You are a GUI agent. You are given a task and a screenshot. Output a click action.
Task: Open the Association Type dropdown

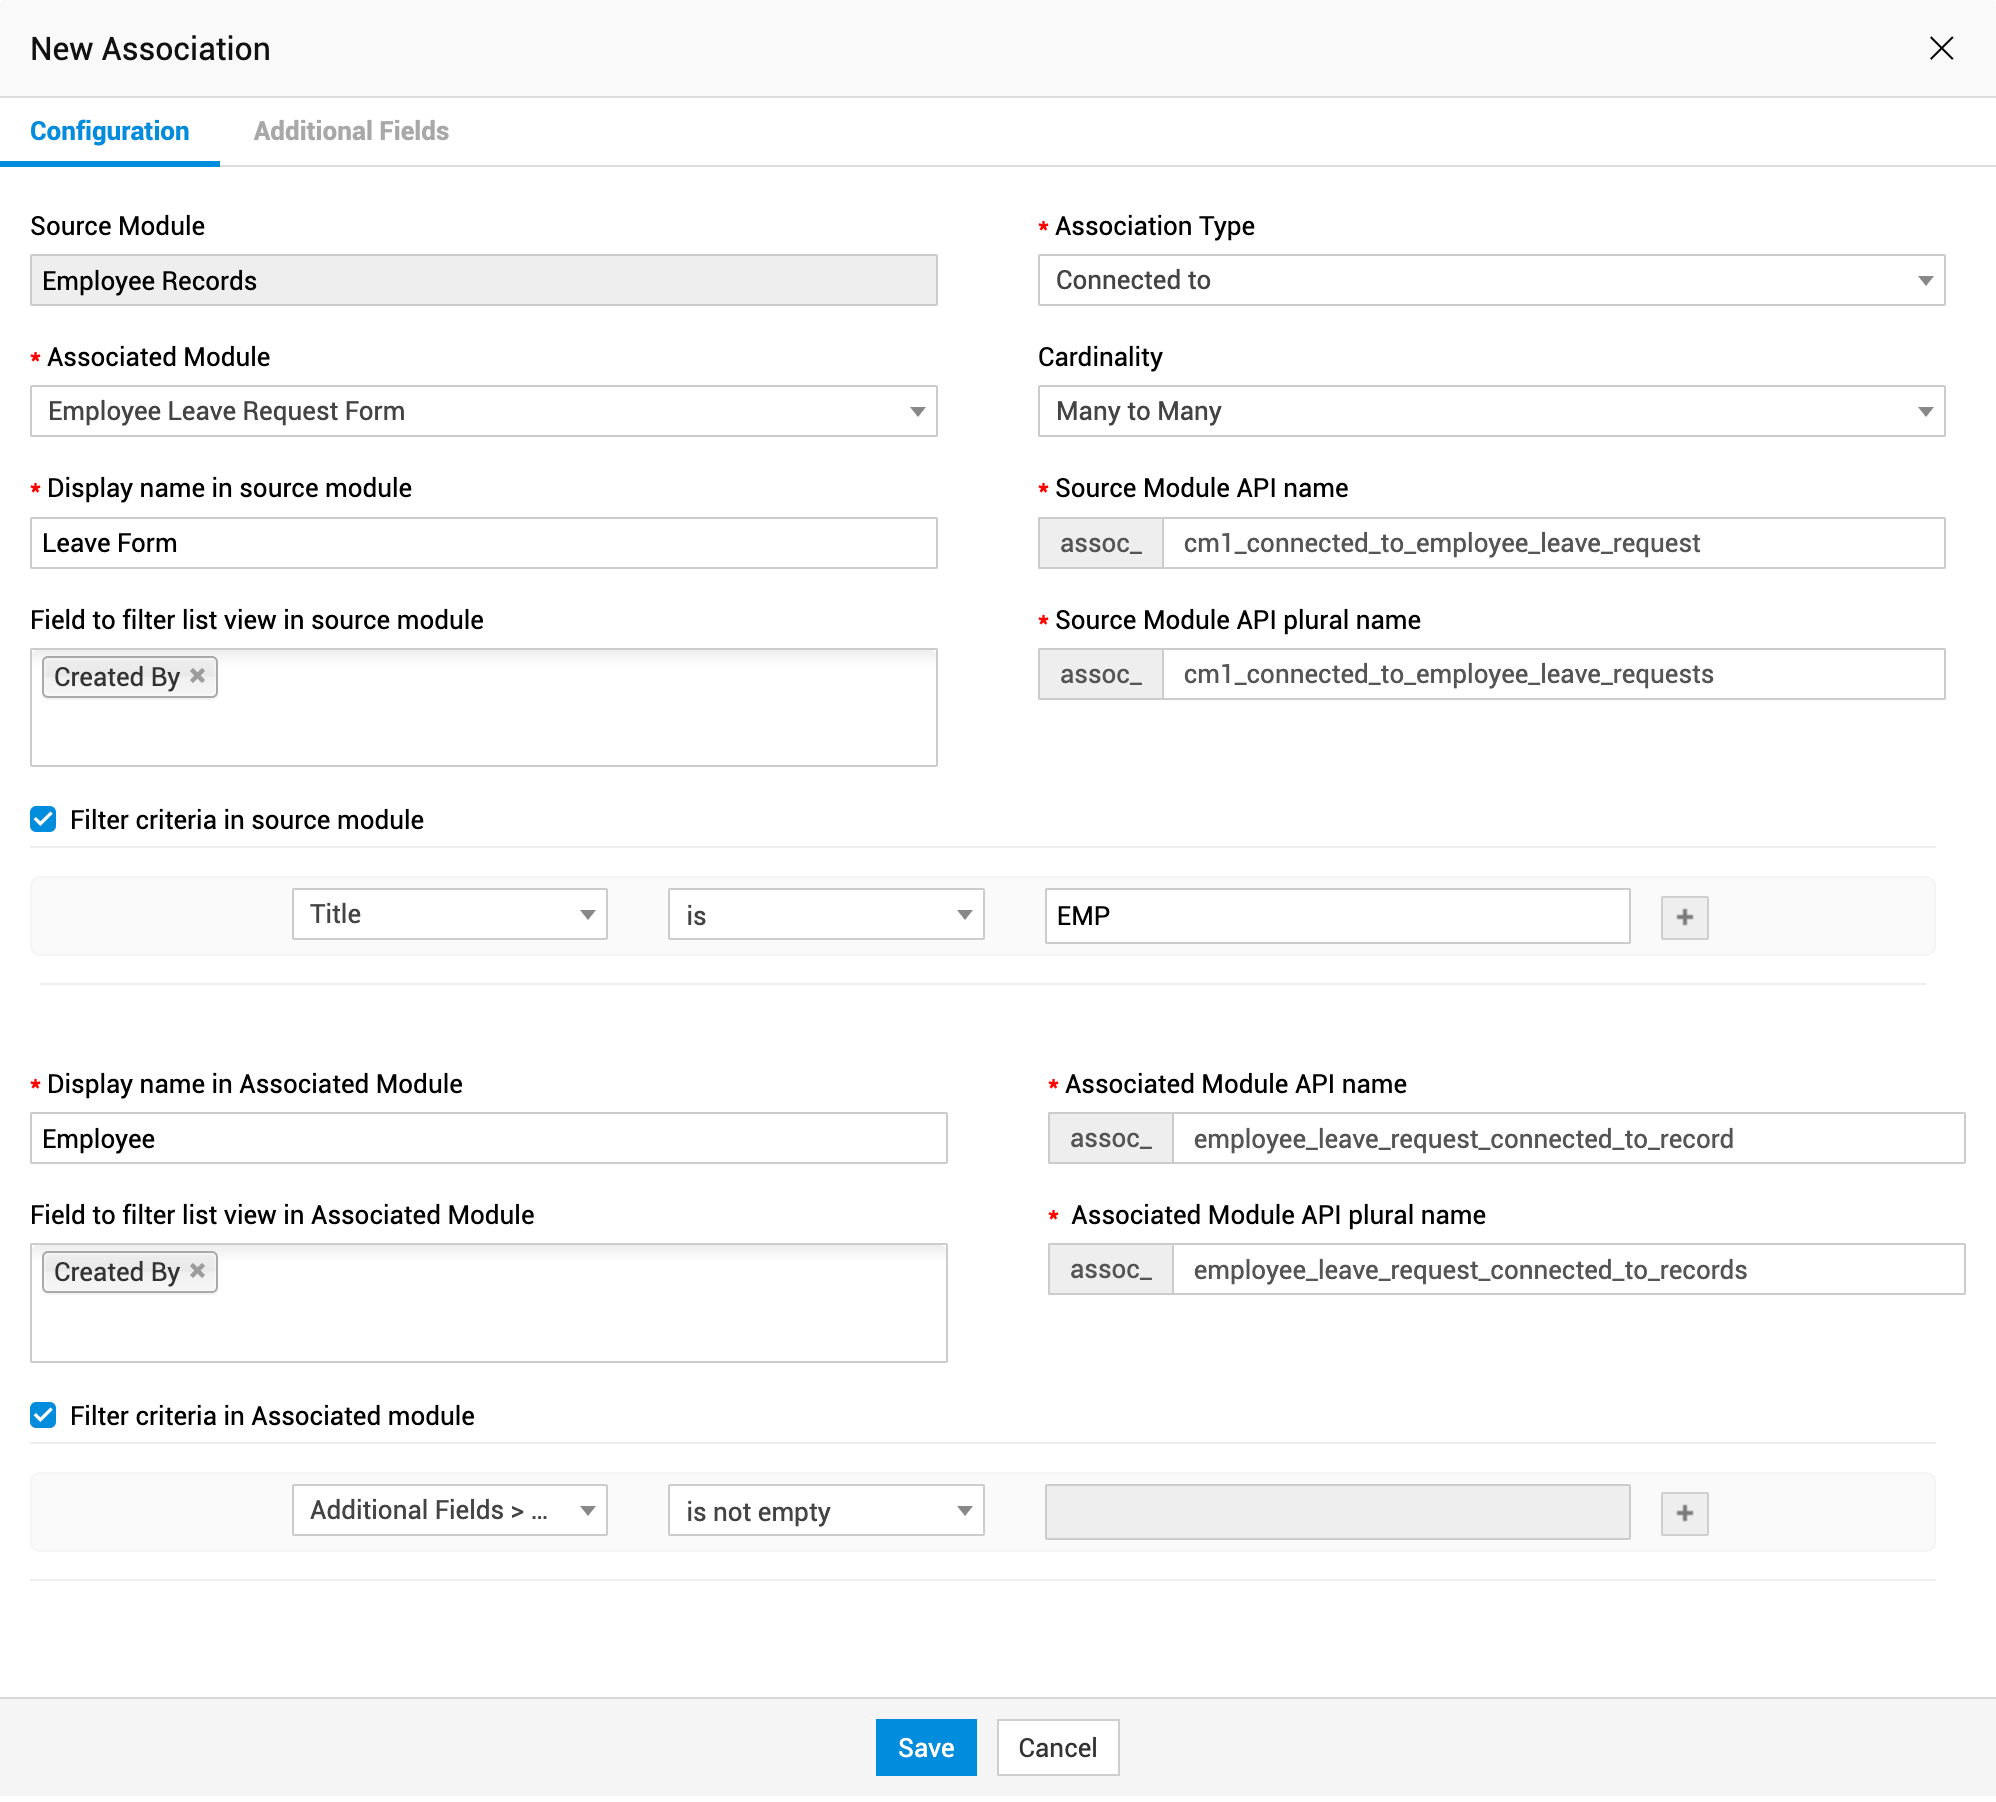point(1490,280)
